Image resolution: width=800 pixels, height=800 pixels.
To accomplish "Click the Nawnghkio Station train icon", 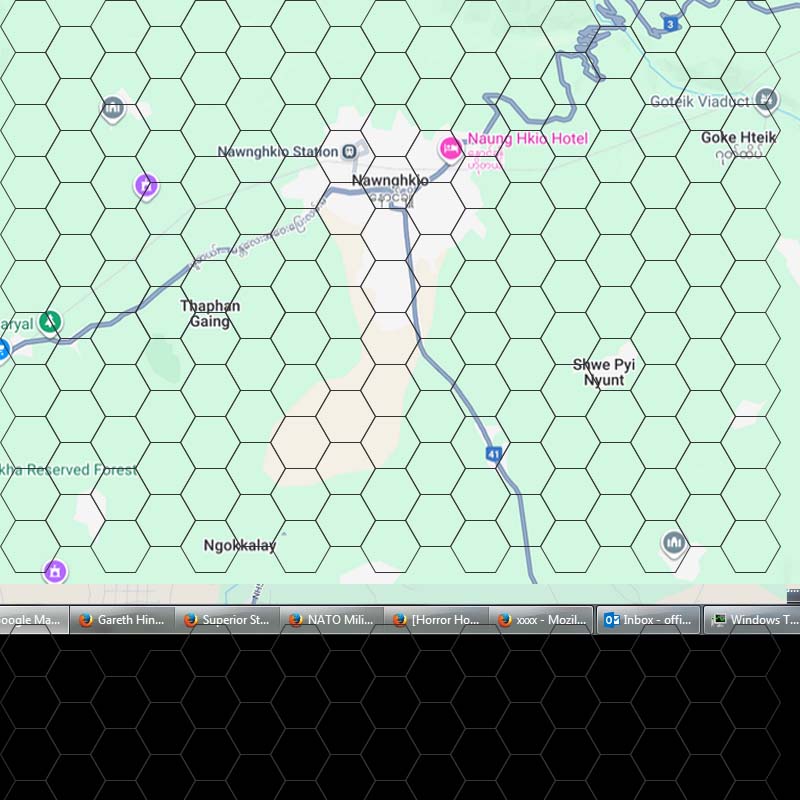I will coord(349,151).
